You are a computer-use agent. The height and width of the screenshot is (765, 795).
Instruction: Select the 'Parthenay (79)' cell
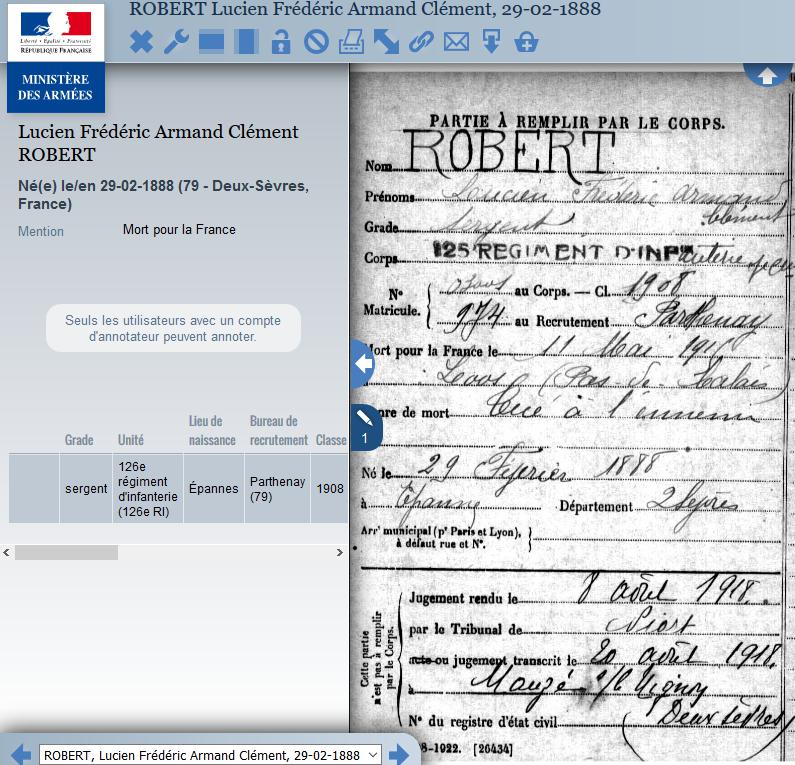pos(277,488)
